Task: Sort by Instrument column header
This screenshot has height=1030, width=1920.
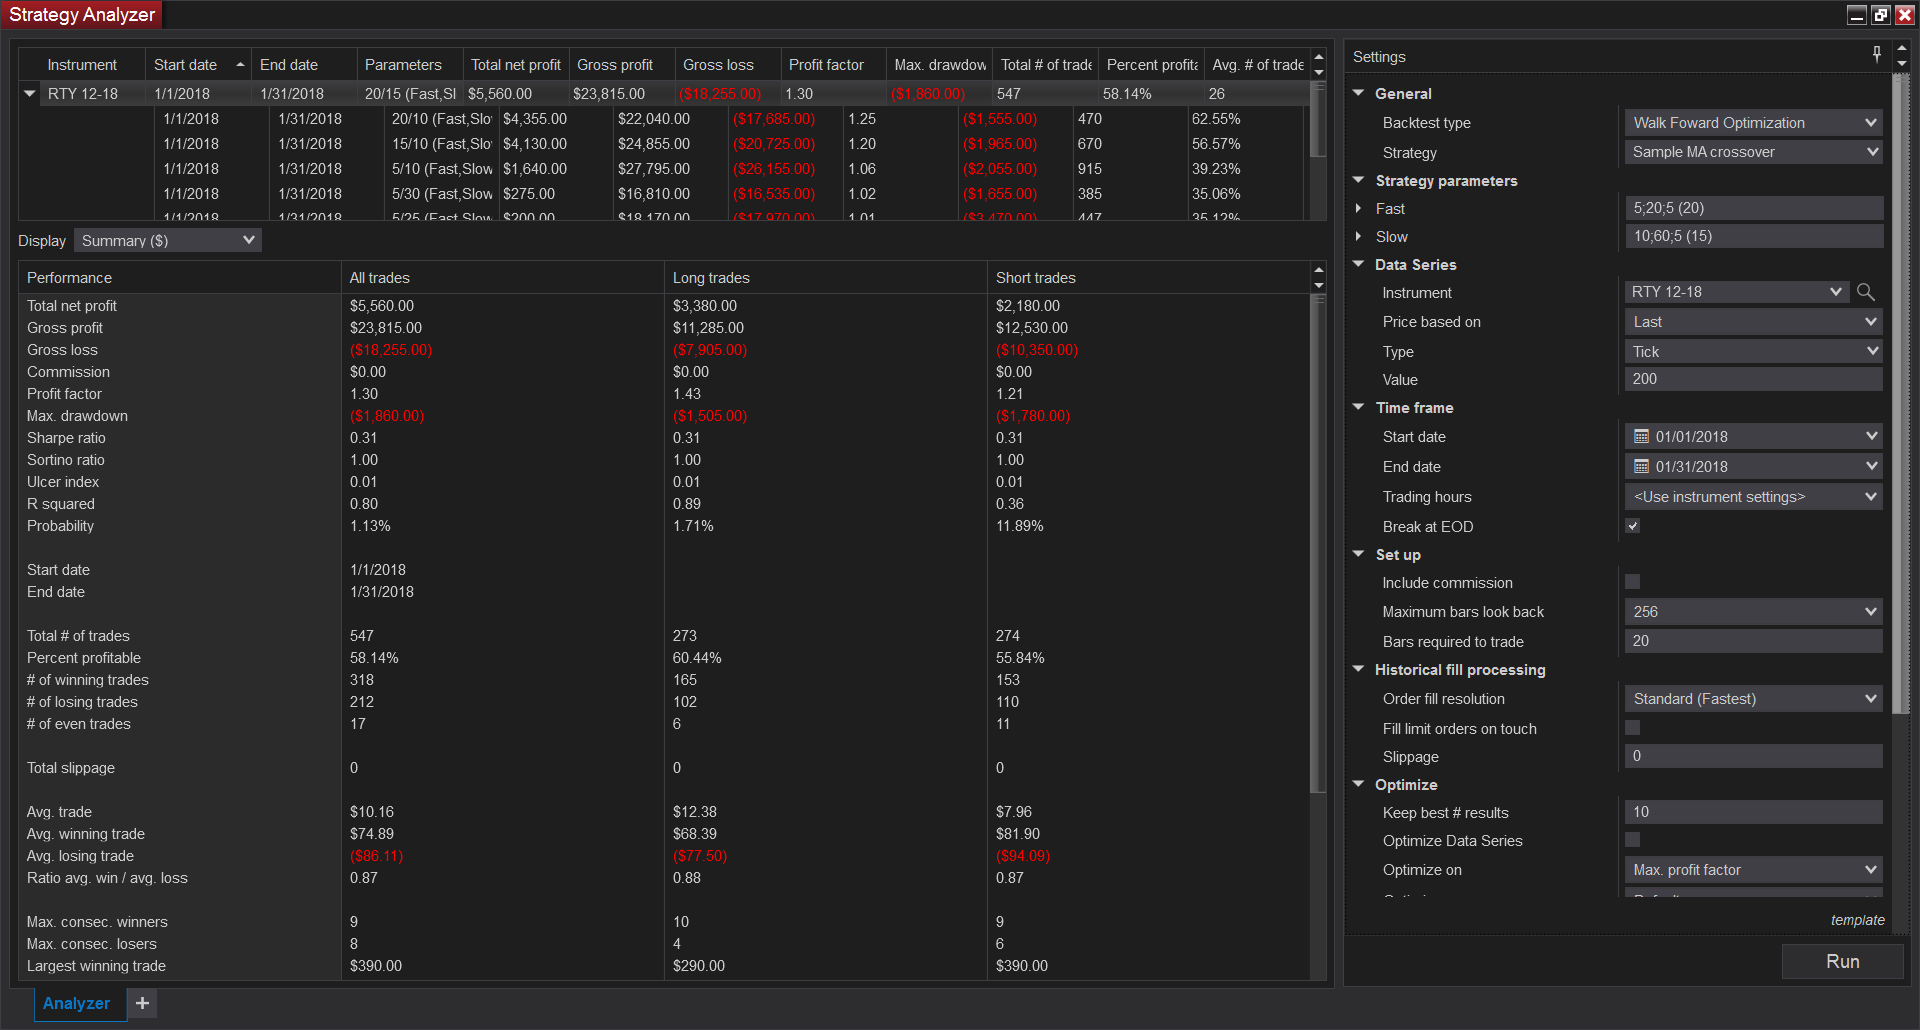Action: 82,65
